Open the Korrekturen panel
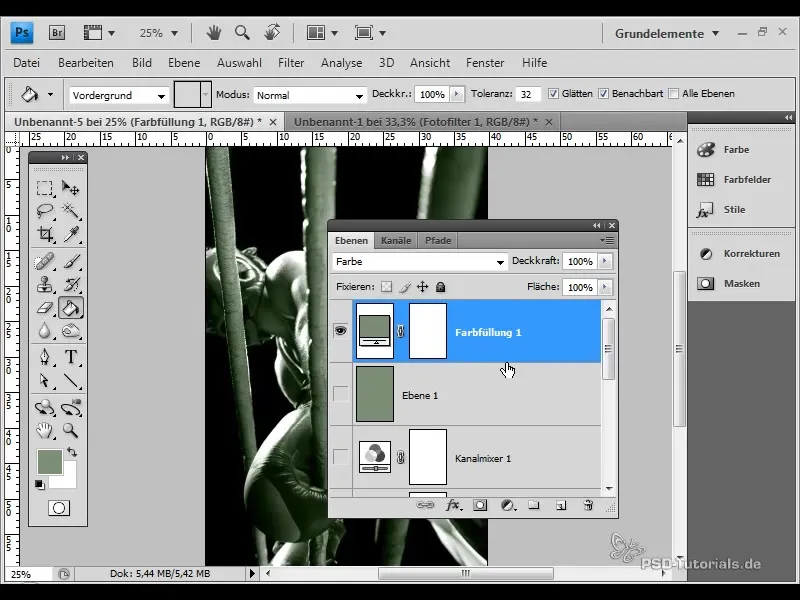Viewport: 800px width, 600px height. pyautogui.click(x=740, y=254)
